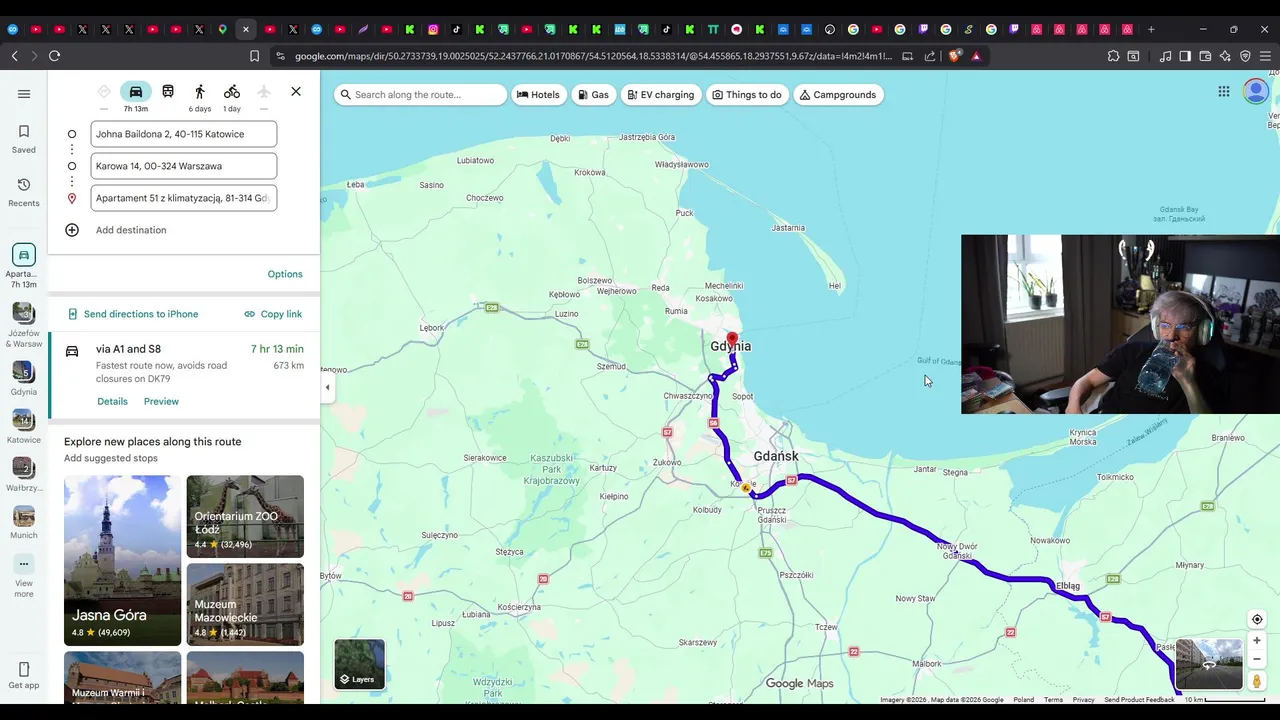
Task: Click route Preview link
Action: [x=161, y=401]
